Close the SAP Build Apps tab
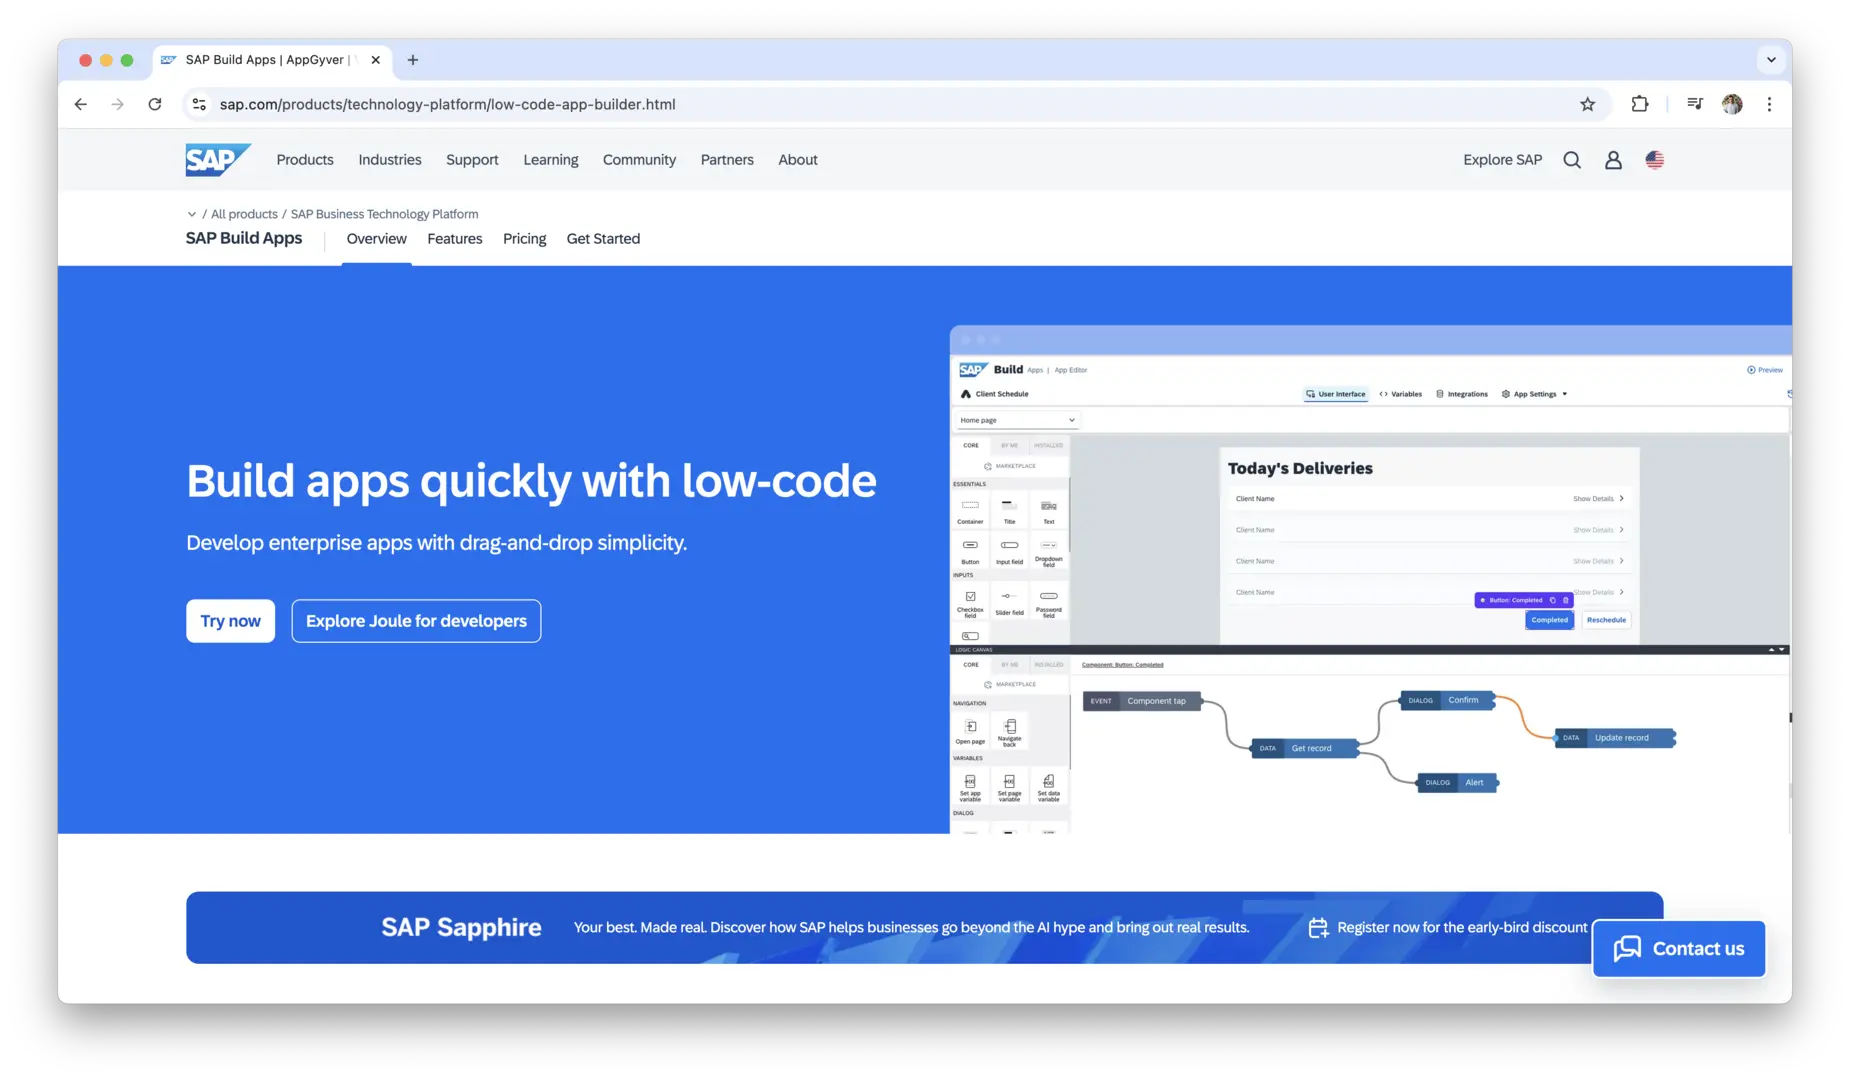The width and height of the screenshot is (1850, 1080). pyautogui.click(x=375, y=60)
